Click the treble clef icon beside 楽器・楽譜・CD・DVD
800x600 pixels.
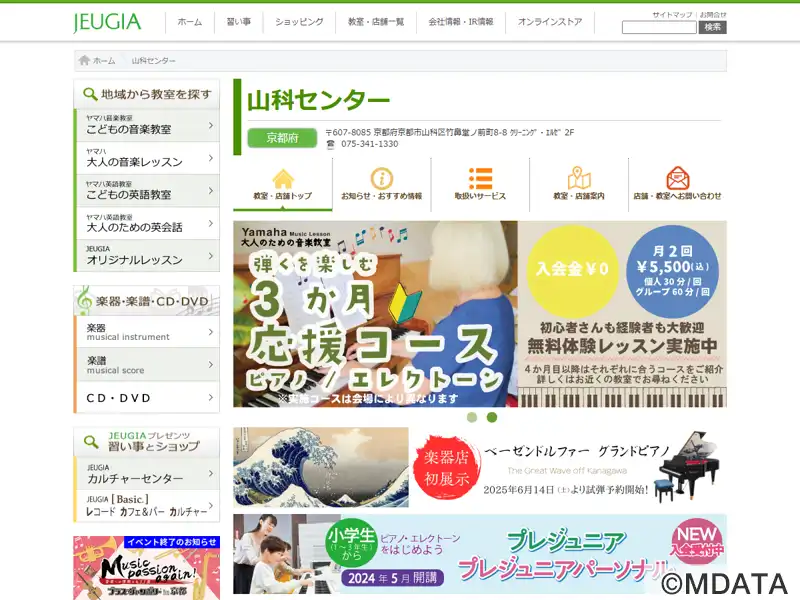point(84,300)
